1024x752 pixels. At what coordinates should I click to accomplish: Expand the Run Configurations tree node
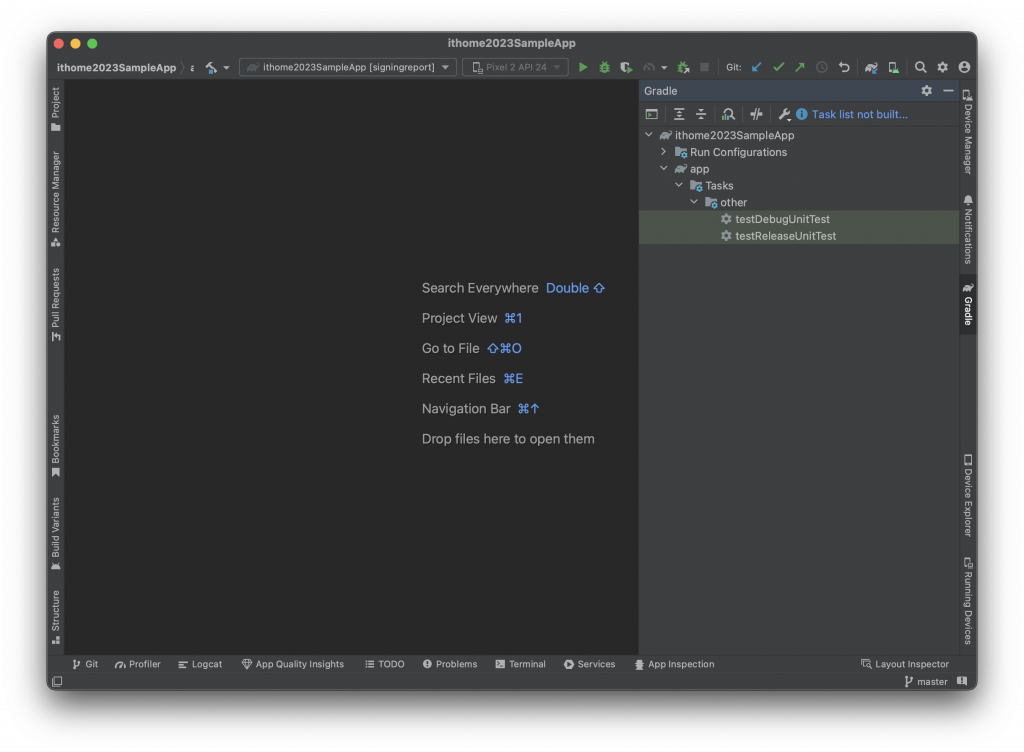664,152
